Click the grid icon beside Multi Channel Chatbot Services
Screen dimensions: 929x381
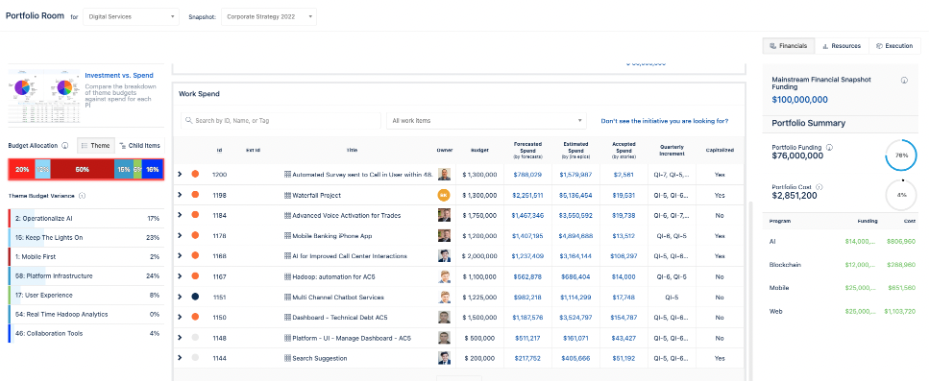coord(287,297)
